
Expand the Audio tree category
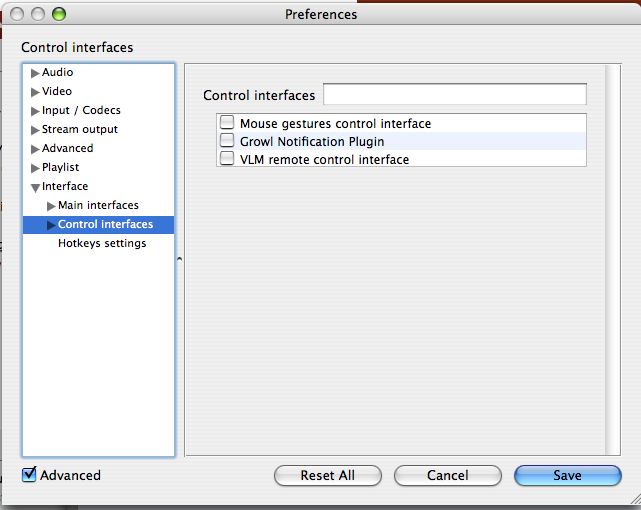coord(35,73)
